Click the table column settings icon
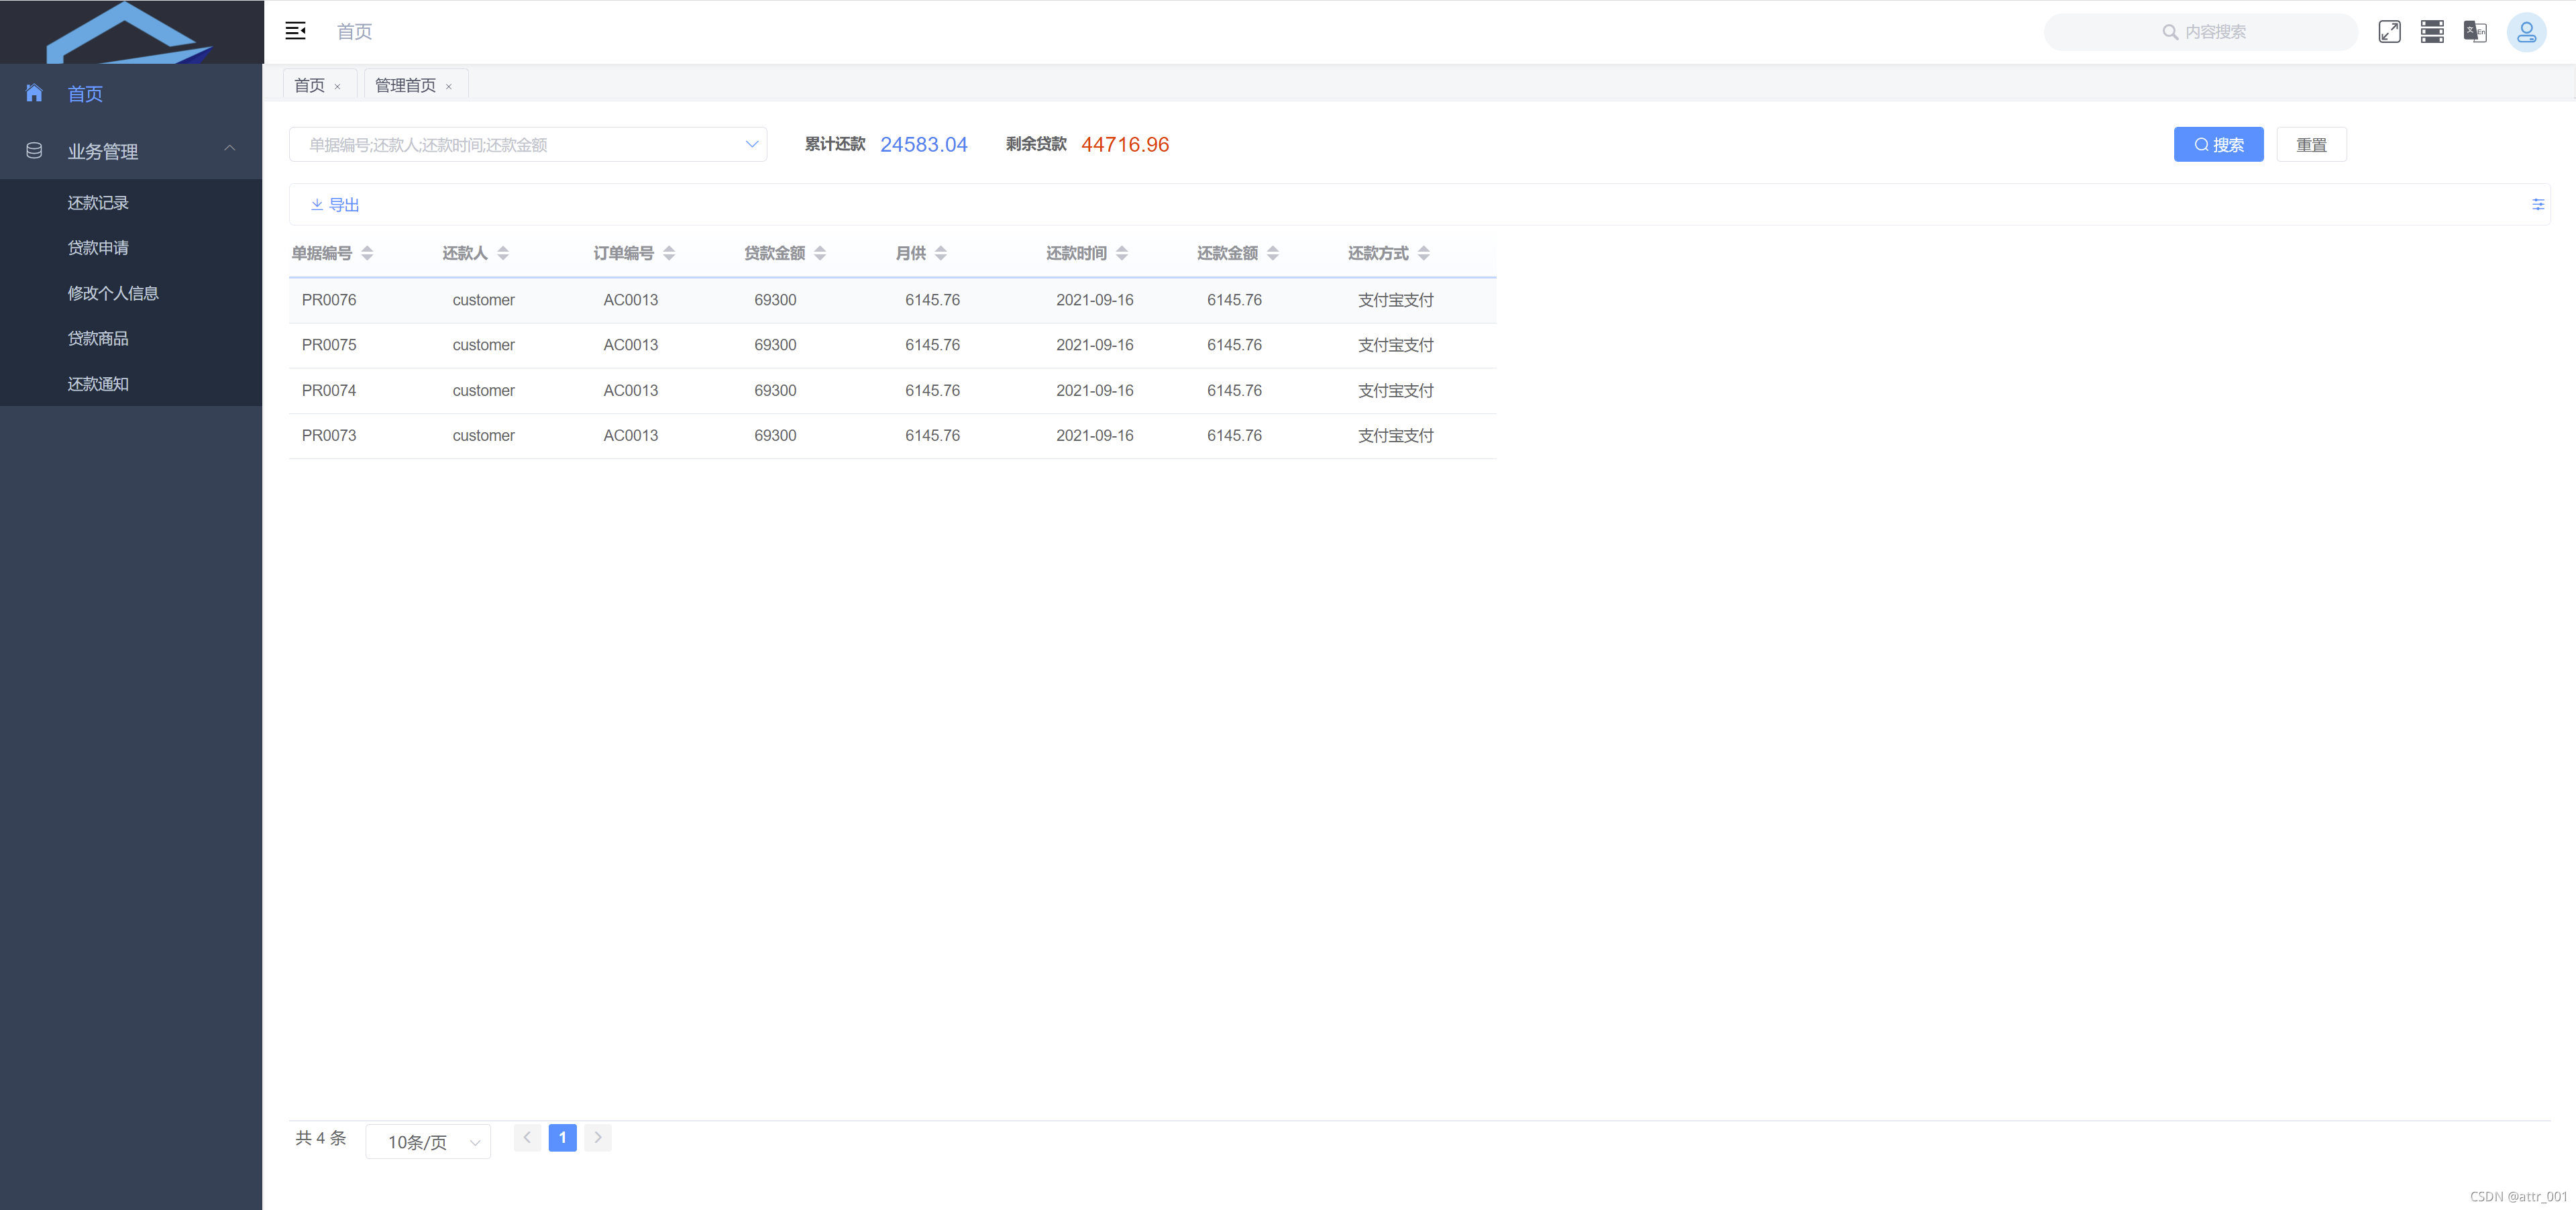Screen dimensions: 2576x1210 tap(2537, 205)
